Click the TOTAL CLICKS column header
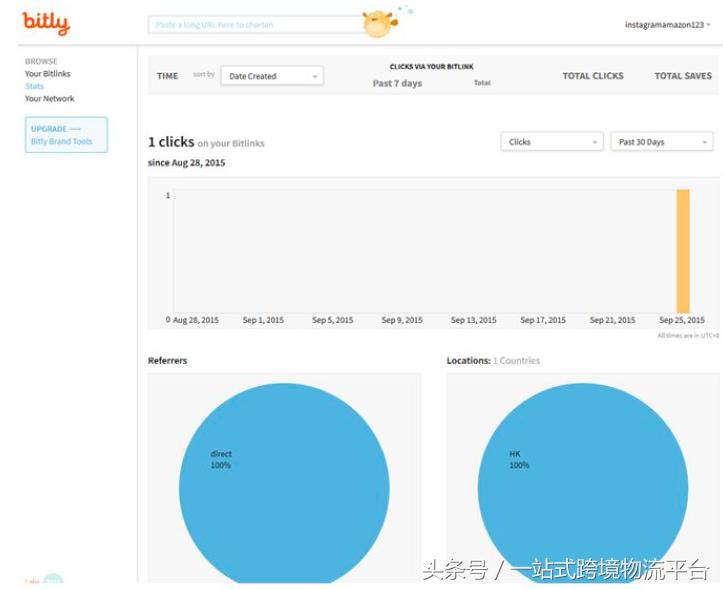This screenshot has width=723, height=589. [x=593, y=76]
